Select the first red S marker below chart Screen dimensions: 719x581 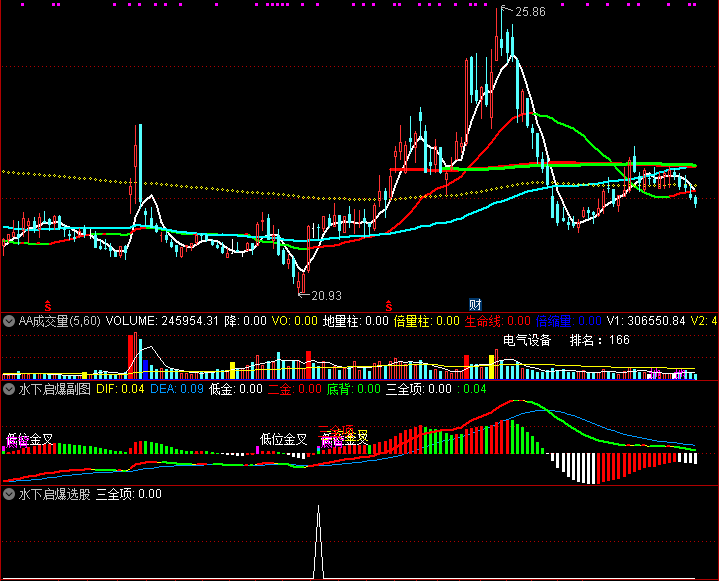(x=48, y=305)
